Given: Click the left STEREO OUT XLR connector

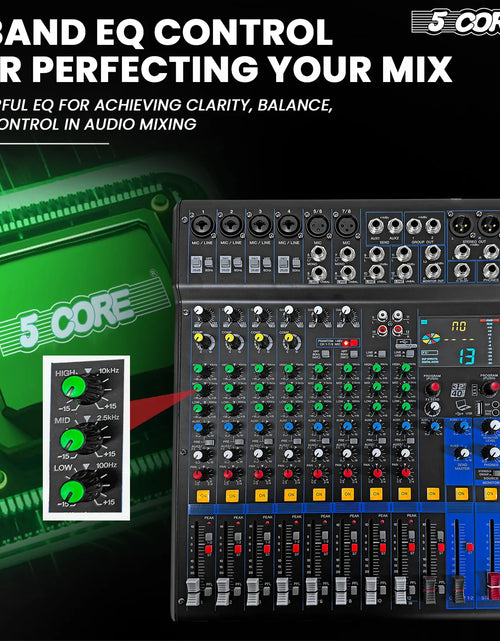Looking at the screenshot, I should pos(461,226).
